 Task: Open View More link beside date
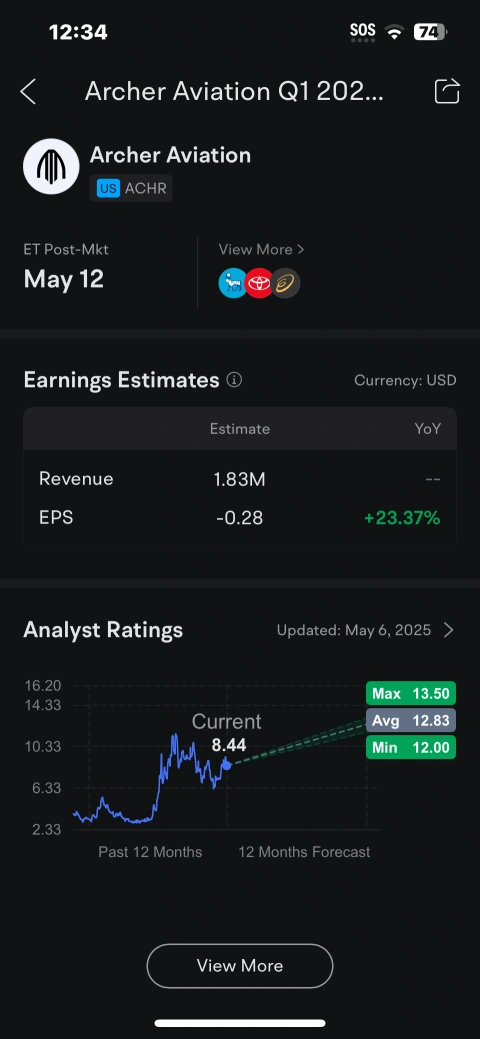click(261, 249)
